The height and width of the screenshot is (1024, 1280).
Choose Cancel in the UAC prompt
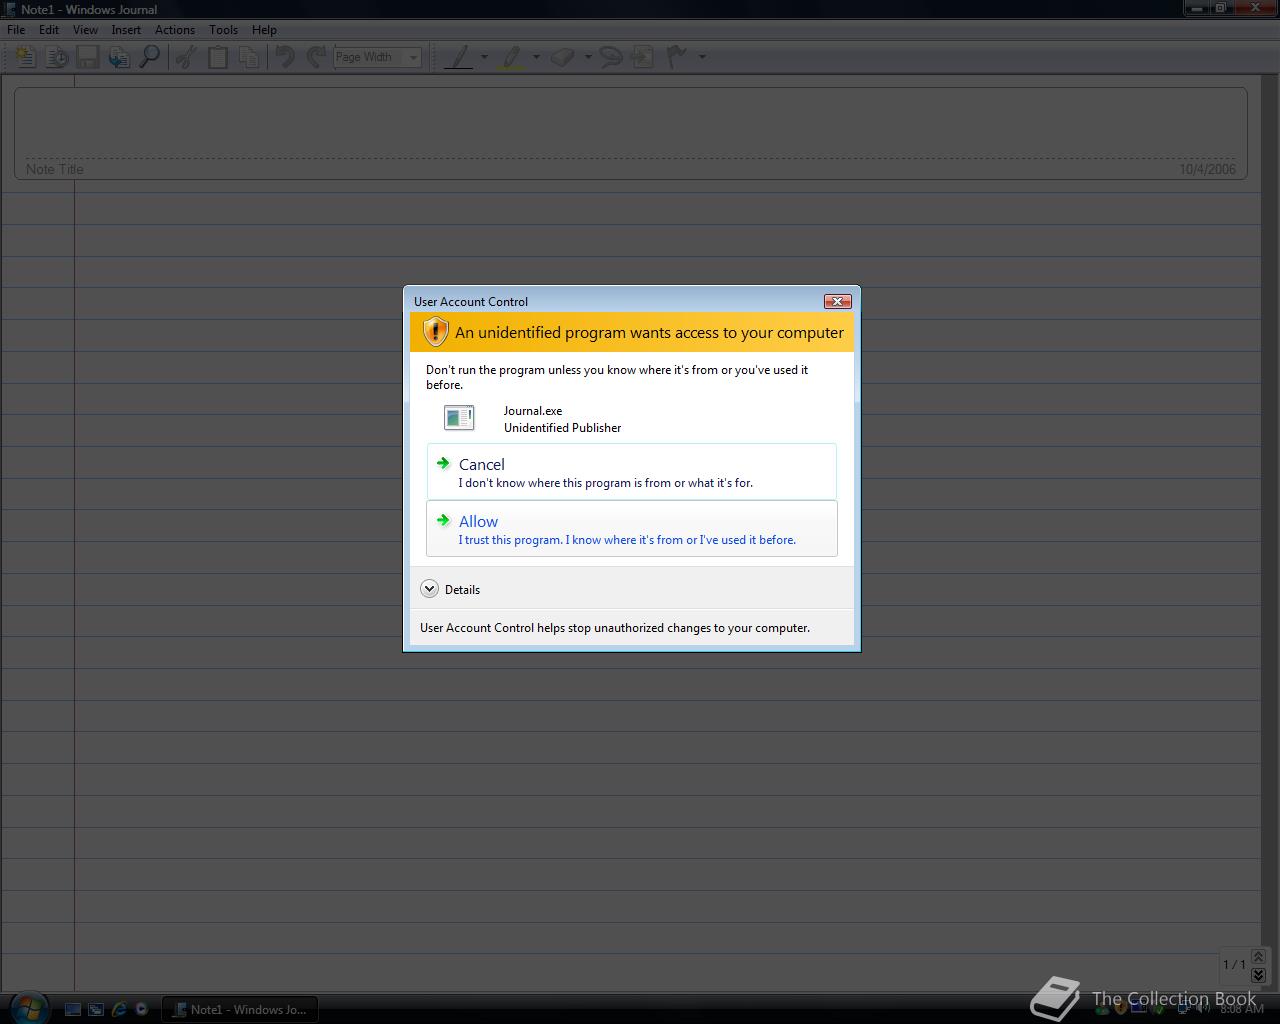pyautogui.click(x=632, y=472)
